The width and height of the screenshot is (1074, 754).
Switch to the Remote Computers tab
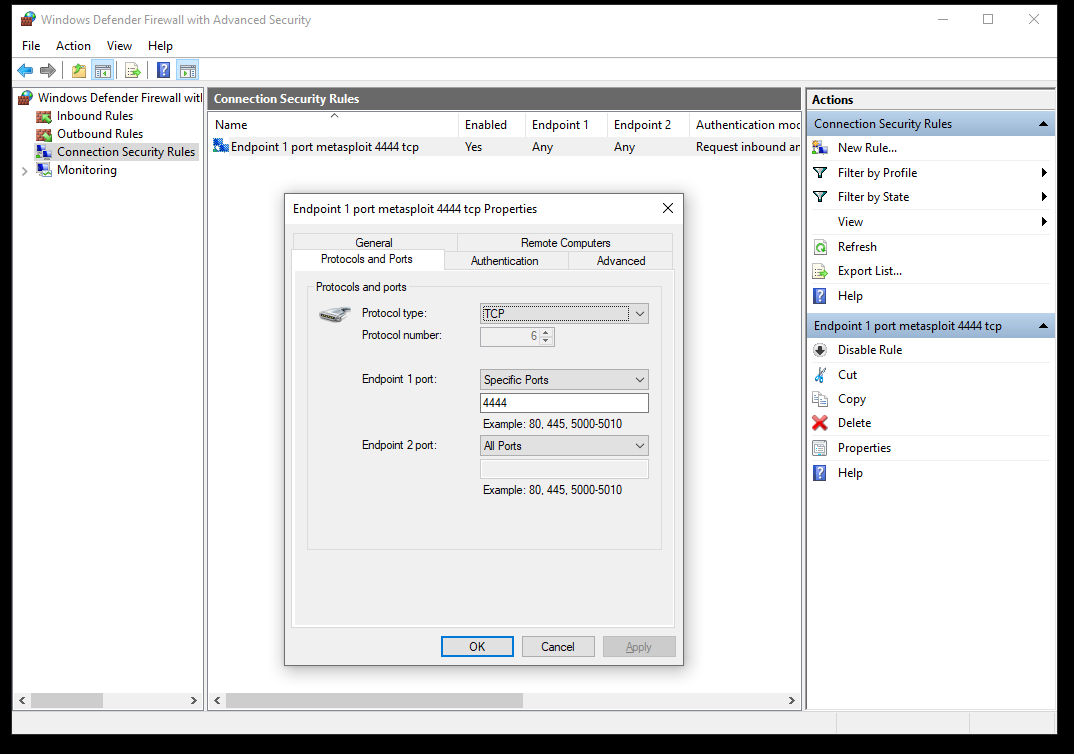tap(565, 243)
